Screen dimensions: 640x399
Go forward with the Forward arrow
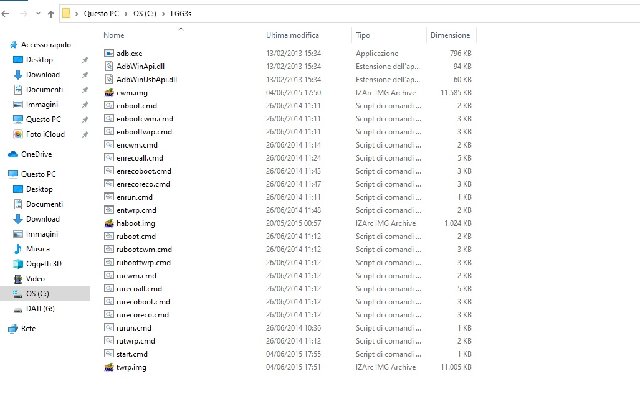coord(23,14)
